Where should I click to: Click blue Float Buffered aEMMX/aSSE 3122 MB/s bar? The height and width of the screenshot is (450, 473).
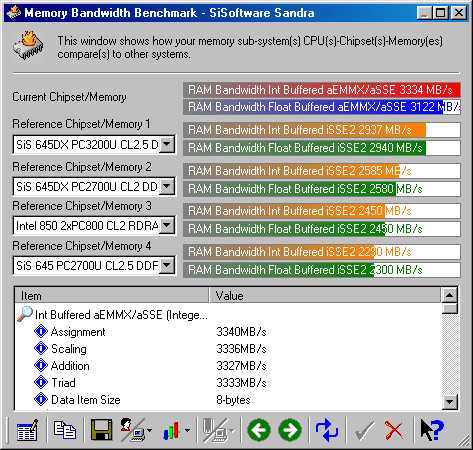tap(322, 107)
